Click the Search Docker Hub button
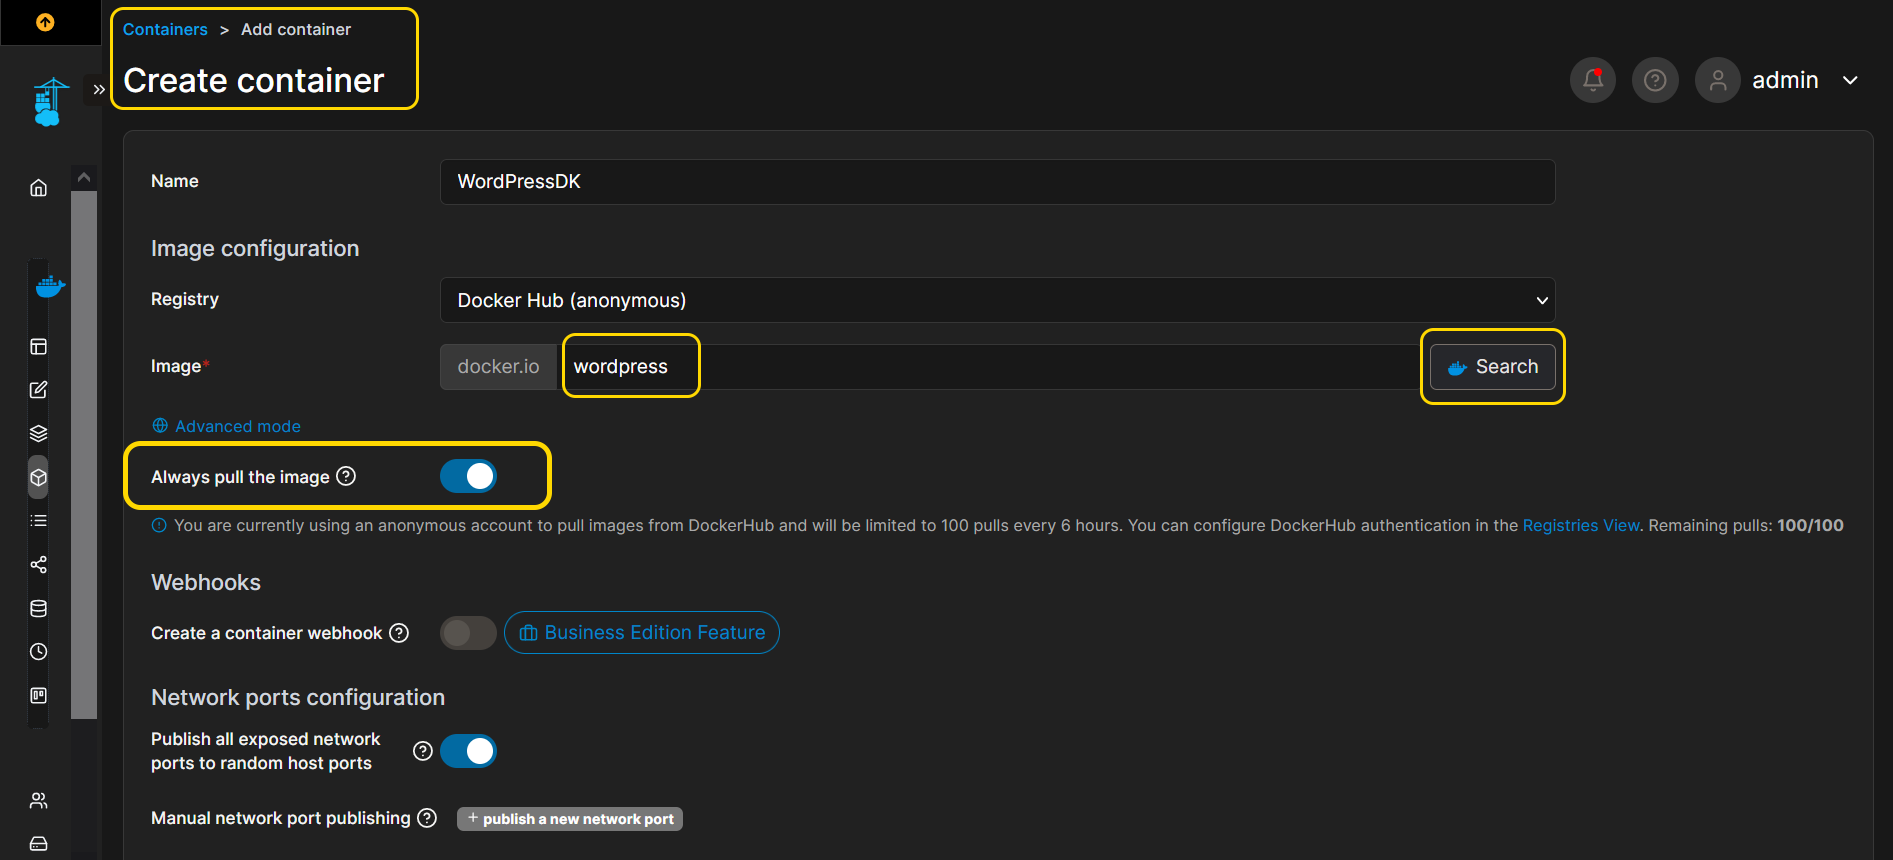Viewport: 1893px width, 860px height. tap(1492, 367)
